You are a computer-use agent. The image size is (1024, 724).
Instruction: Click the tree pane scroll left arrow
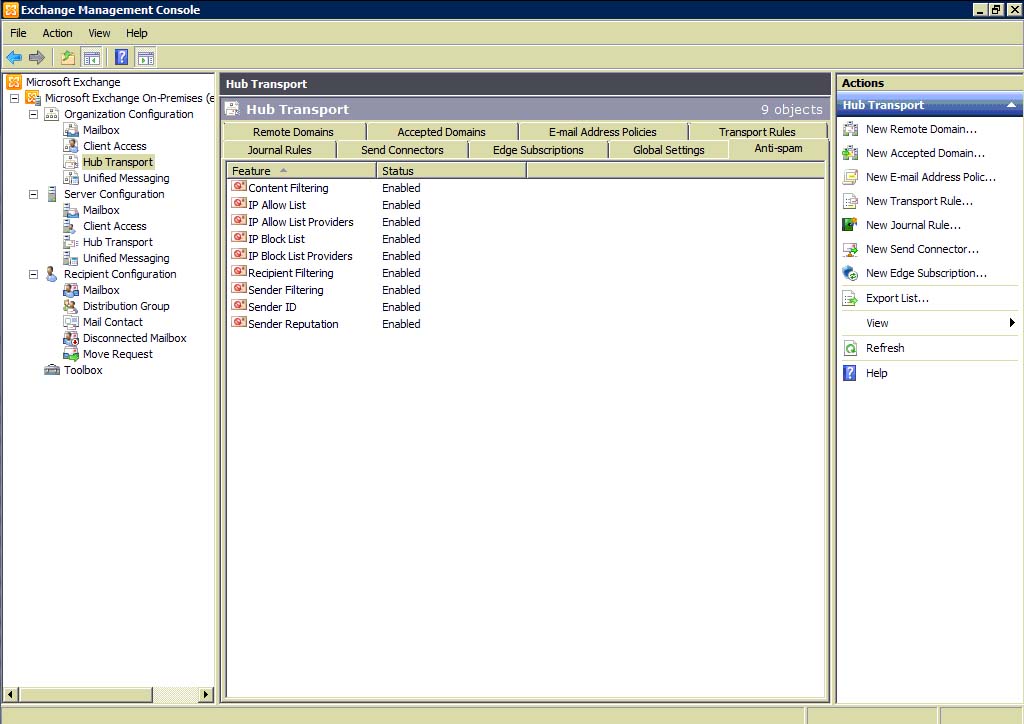pyautogui.click(x=10, y=694)
